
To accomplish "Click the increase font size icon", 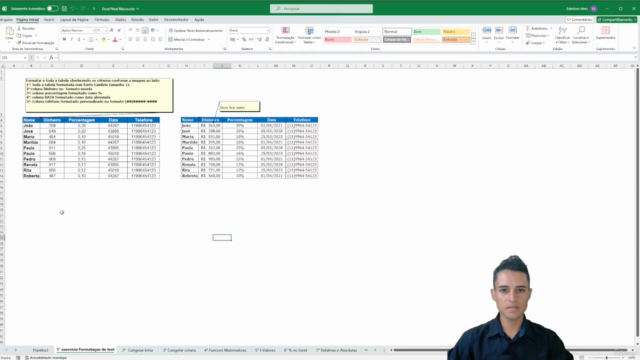I will (x=112, y=31).
